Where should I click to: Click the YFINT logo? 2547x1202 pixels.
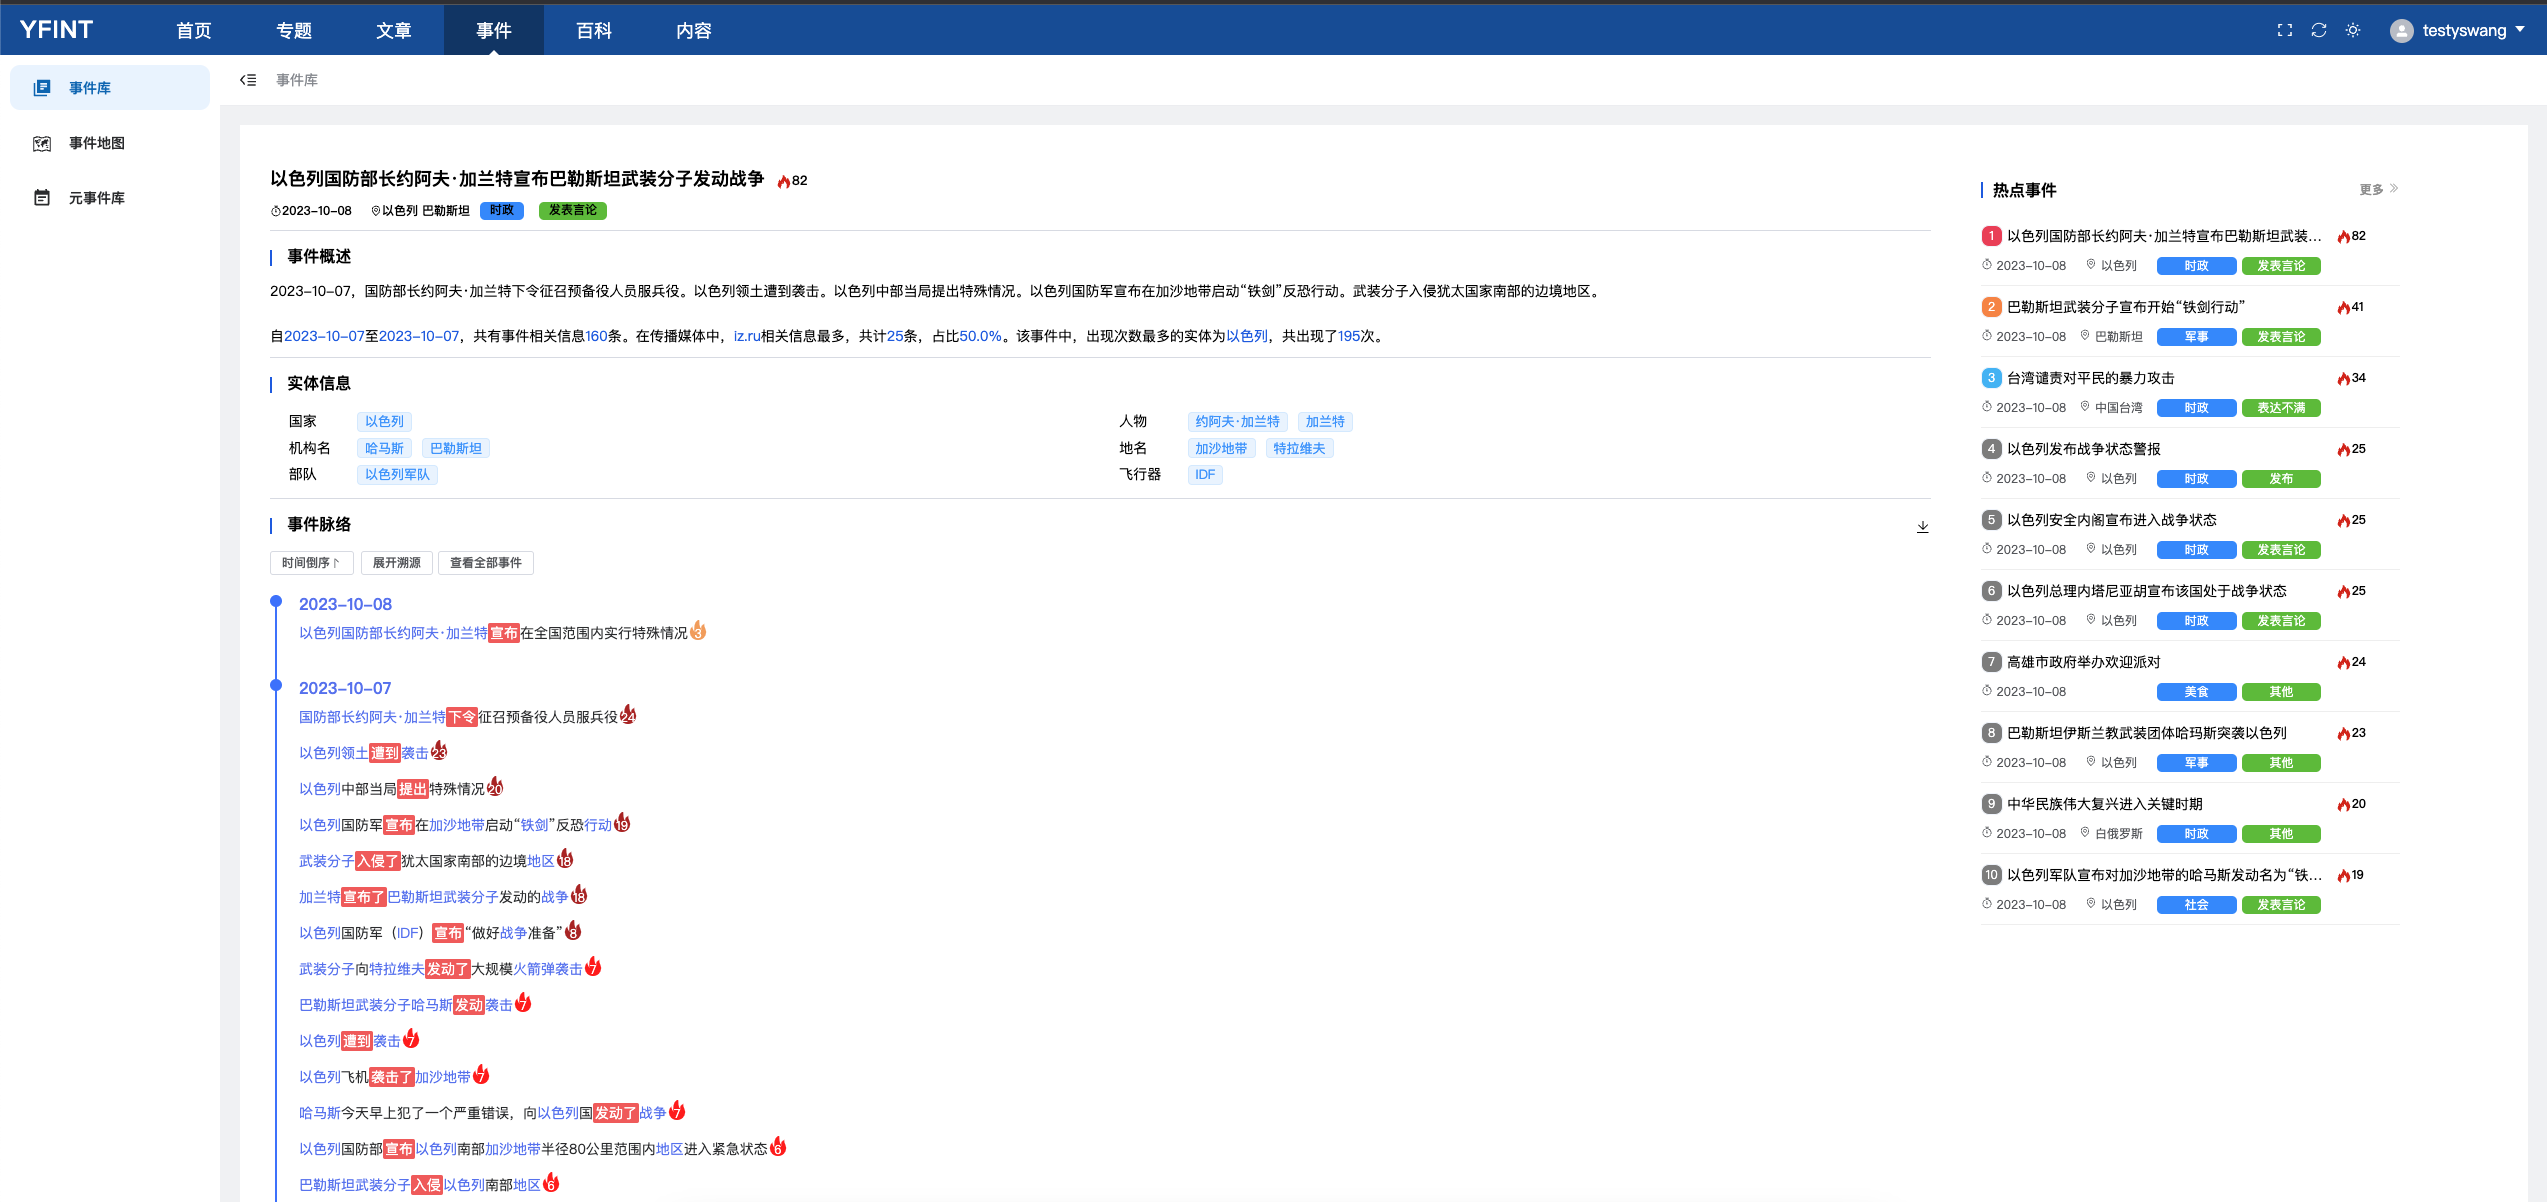coord(56,30)
